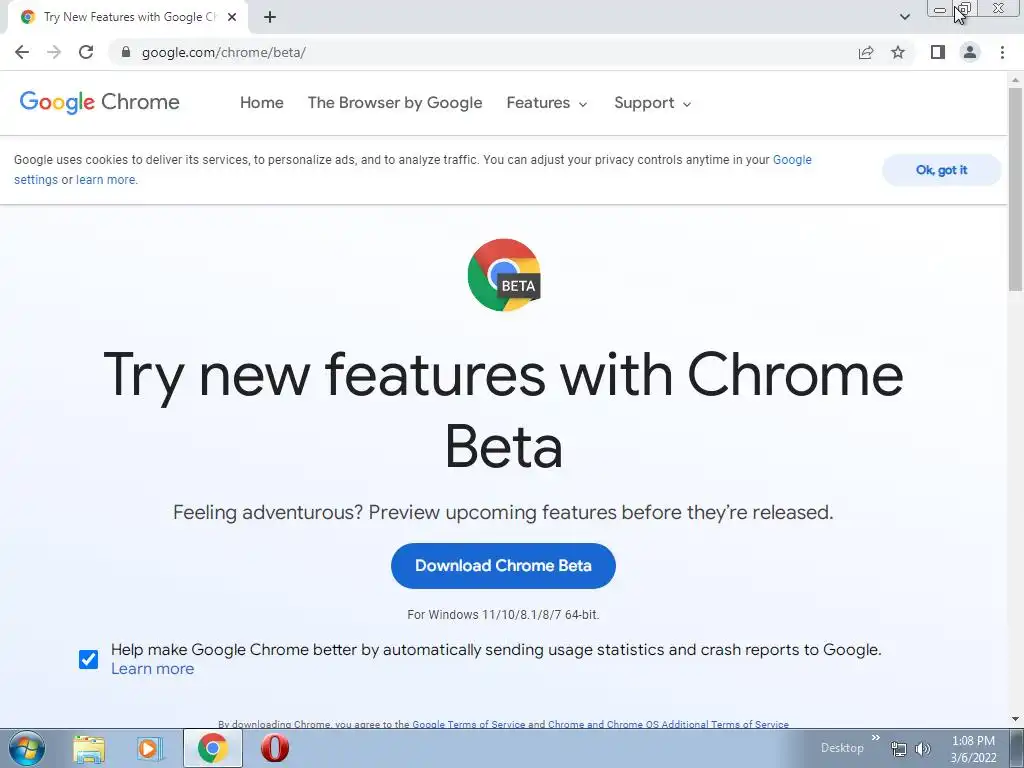
Task: Open Learn more link below checkbox
Action: [152, 669]
